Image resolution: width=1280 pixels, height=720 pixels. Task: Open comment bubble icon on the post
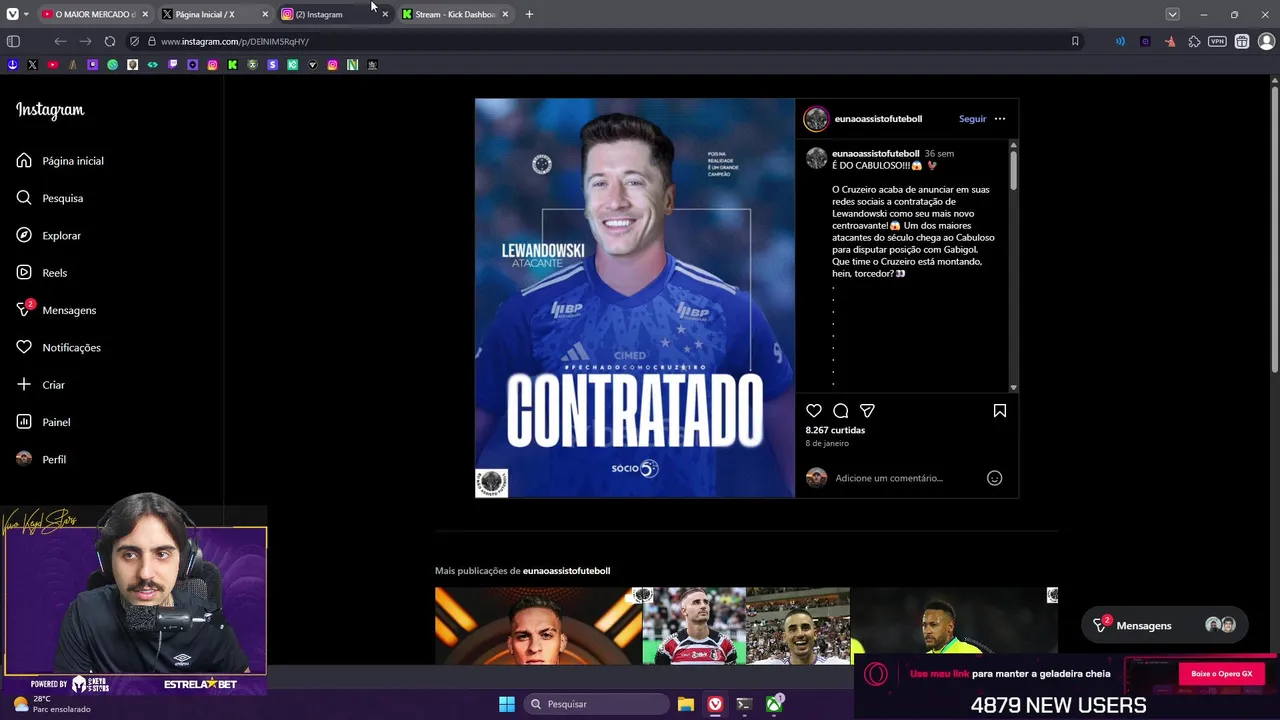click(841, 411)
